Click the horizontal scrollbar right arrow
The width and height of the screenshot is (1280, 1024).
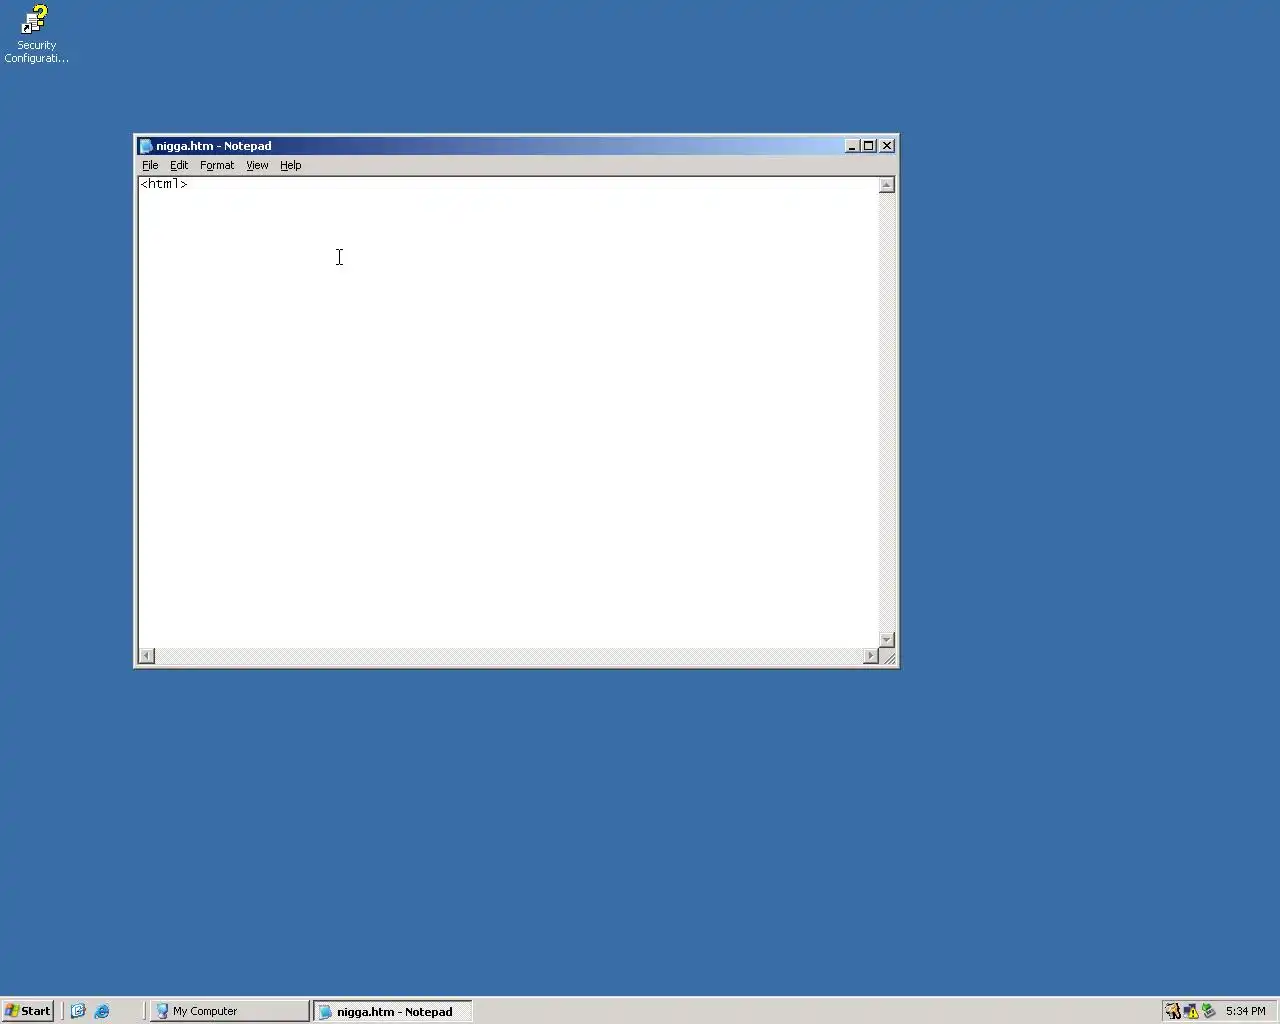870,656
